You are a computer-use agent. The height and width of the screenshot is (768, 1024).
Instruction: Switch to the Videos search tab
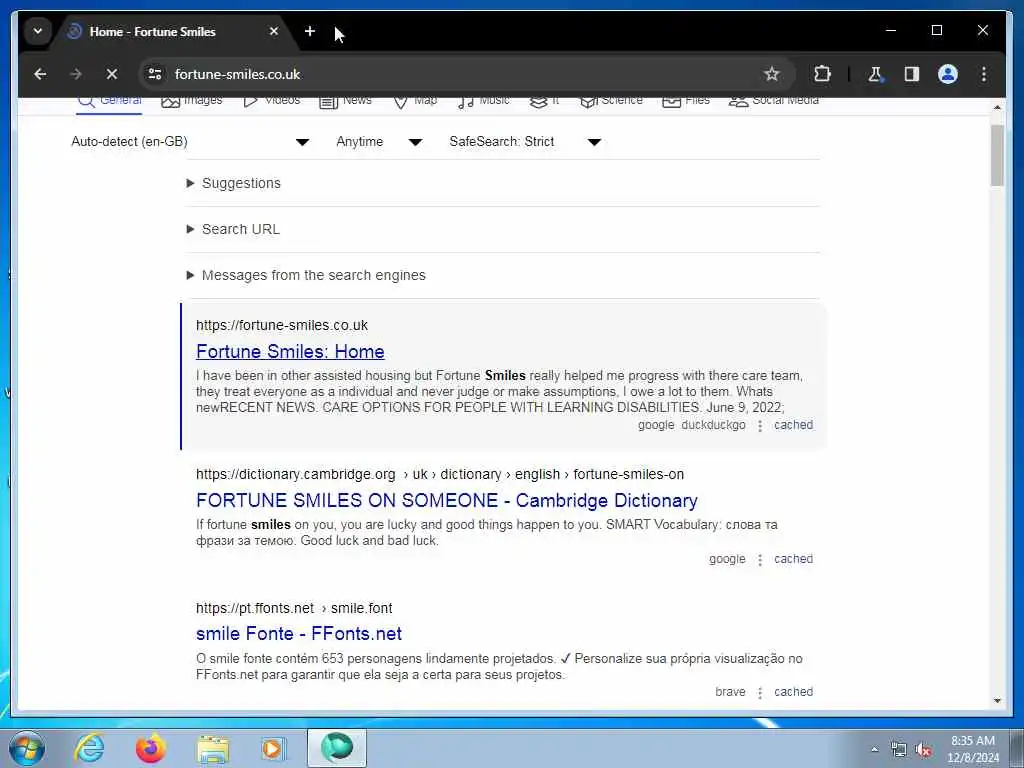pos(272,101)
